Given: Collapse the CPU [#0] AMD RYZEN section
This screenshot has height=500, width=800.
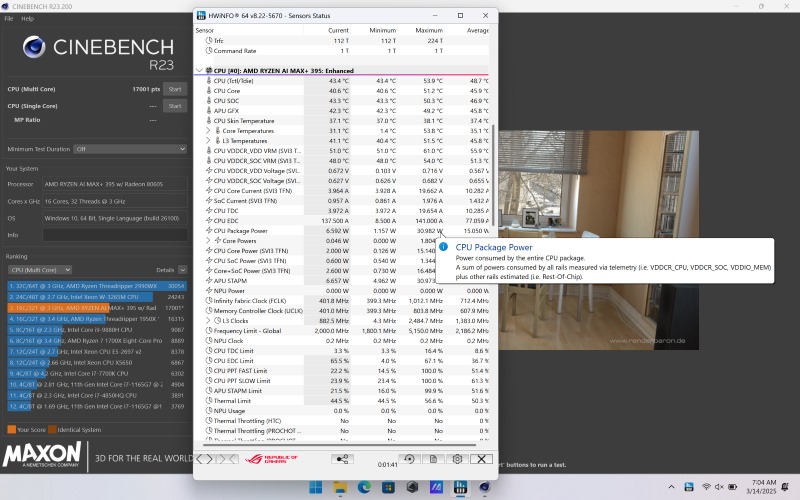Looking at the screenshot, I should tap(199, 70).
